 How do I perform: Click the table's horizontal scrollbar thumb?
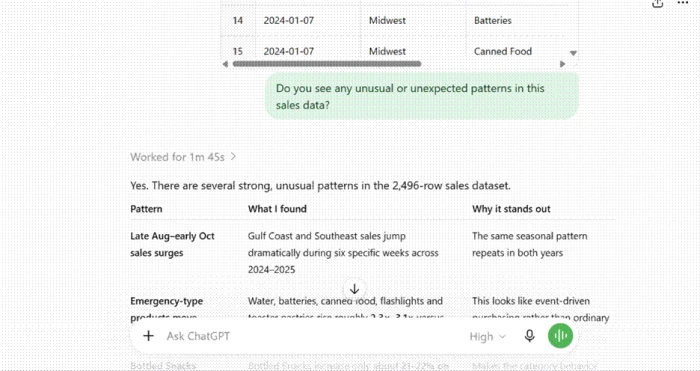pos(327,64)
